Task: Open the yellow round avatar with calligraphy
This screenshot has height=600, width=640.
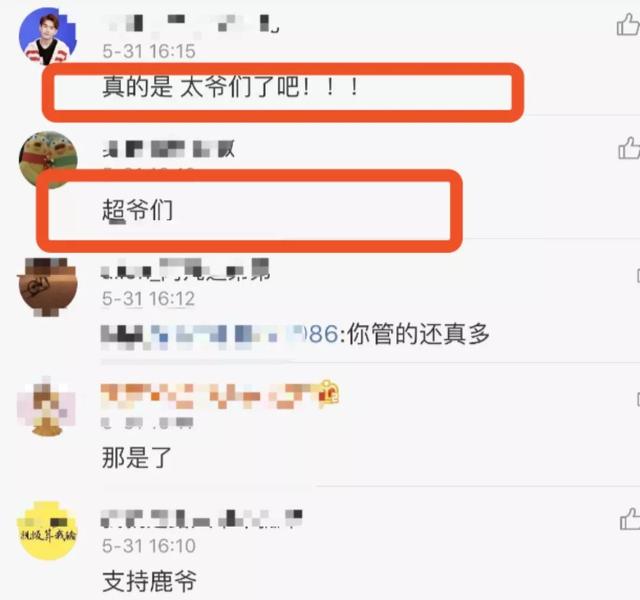Action: [48, 531]
